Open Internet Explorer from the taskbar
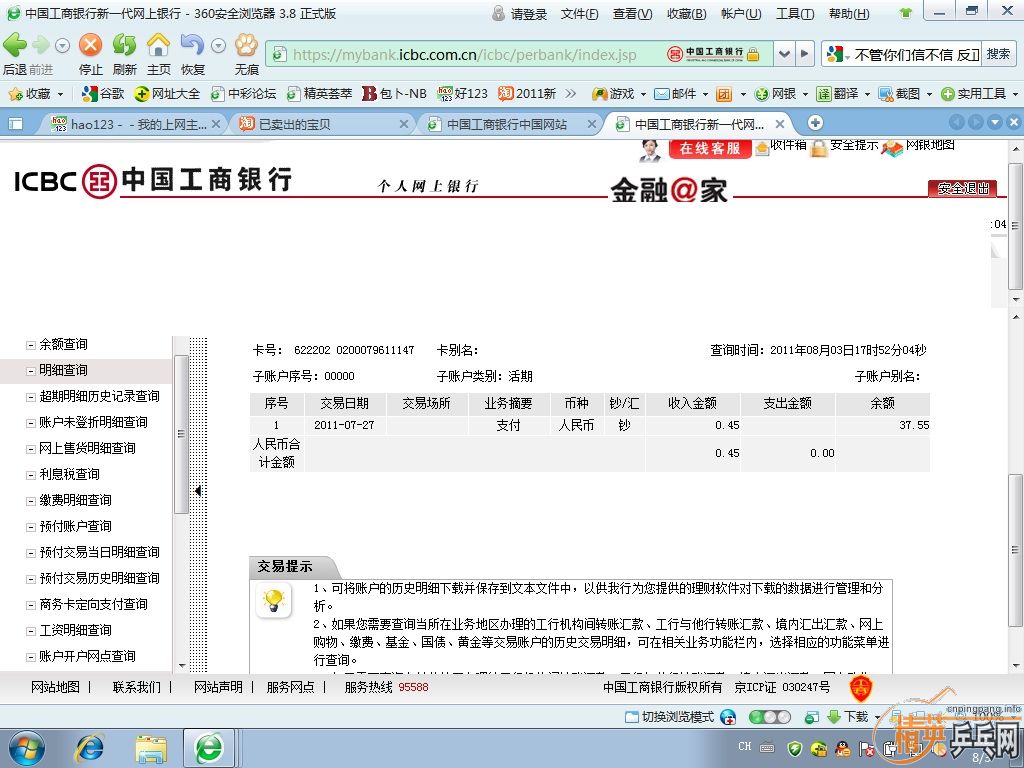Image resolution: width=1024 pixels, height=768 pixels. (90, 748)
